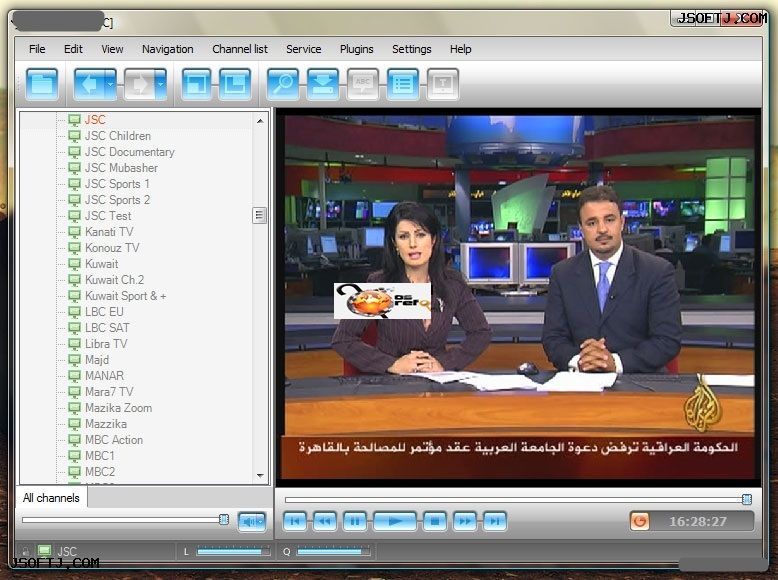This screenshot has width=778, height=580.
Task: Open the Navigation menu
Action: pyautogui.click(x=168, y=49)
